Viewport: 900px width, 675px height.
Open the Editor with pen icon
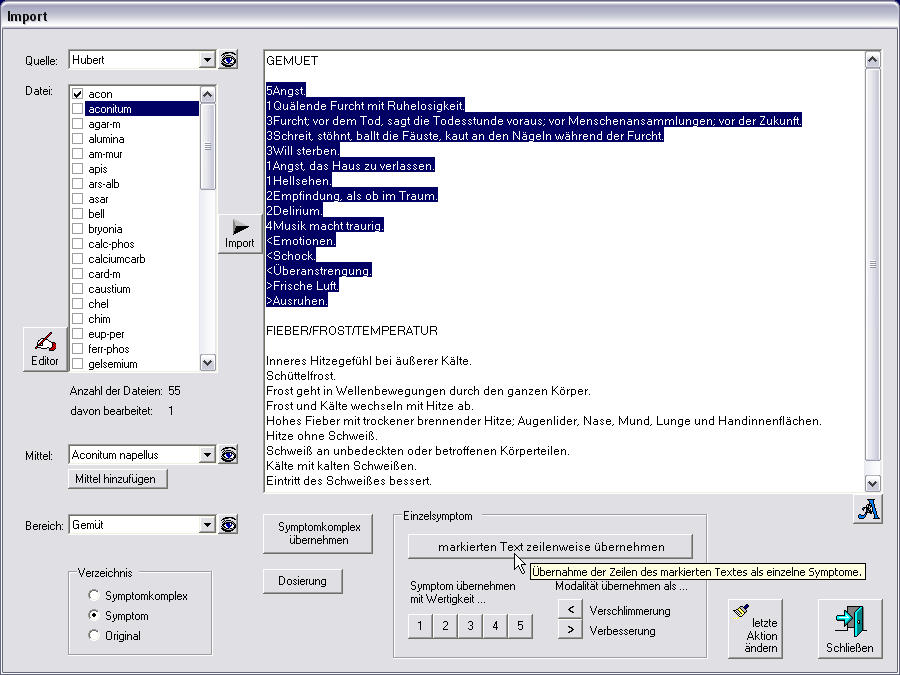(x=44, y=349)
